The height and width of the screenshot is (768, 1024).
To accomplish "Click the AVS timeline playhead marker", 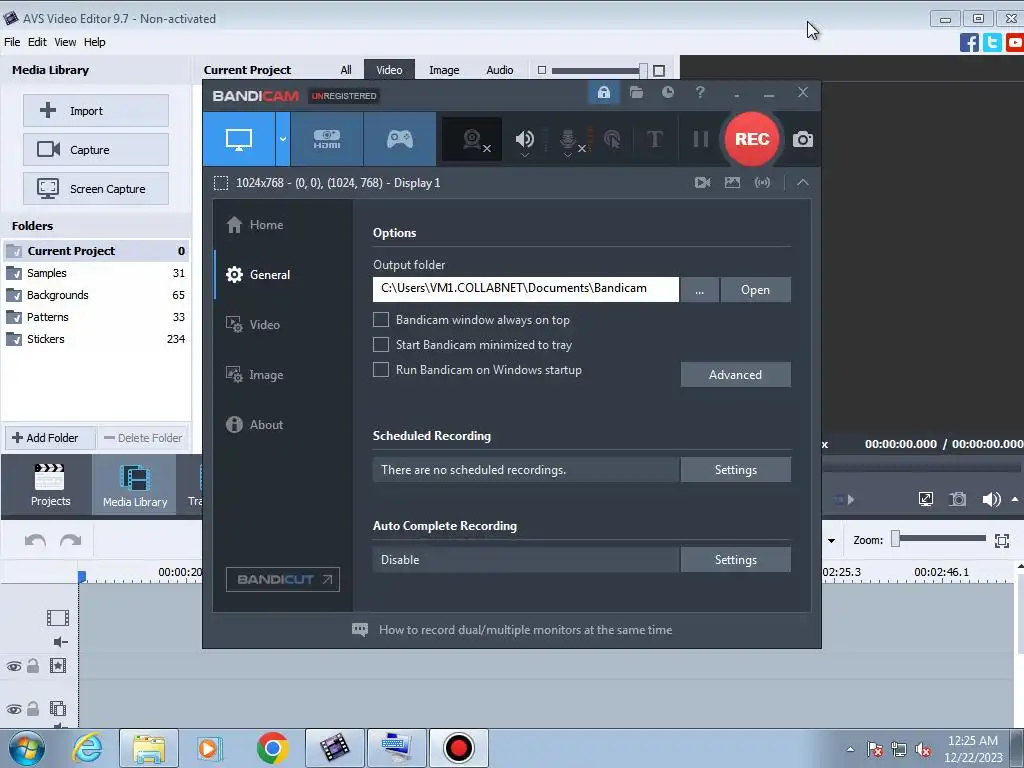I will [82, 577].
